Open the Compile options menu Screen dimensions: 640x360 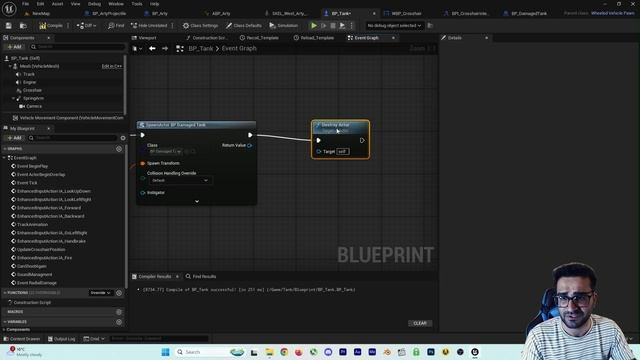[68, 25]
